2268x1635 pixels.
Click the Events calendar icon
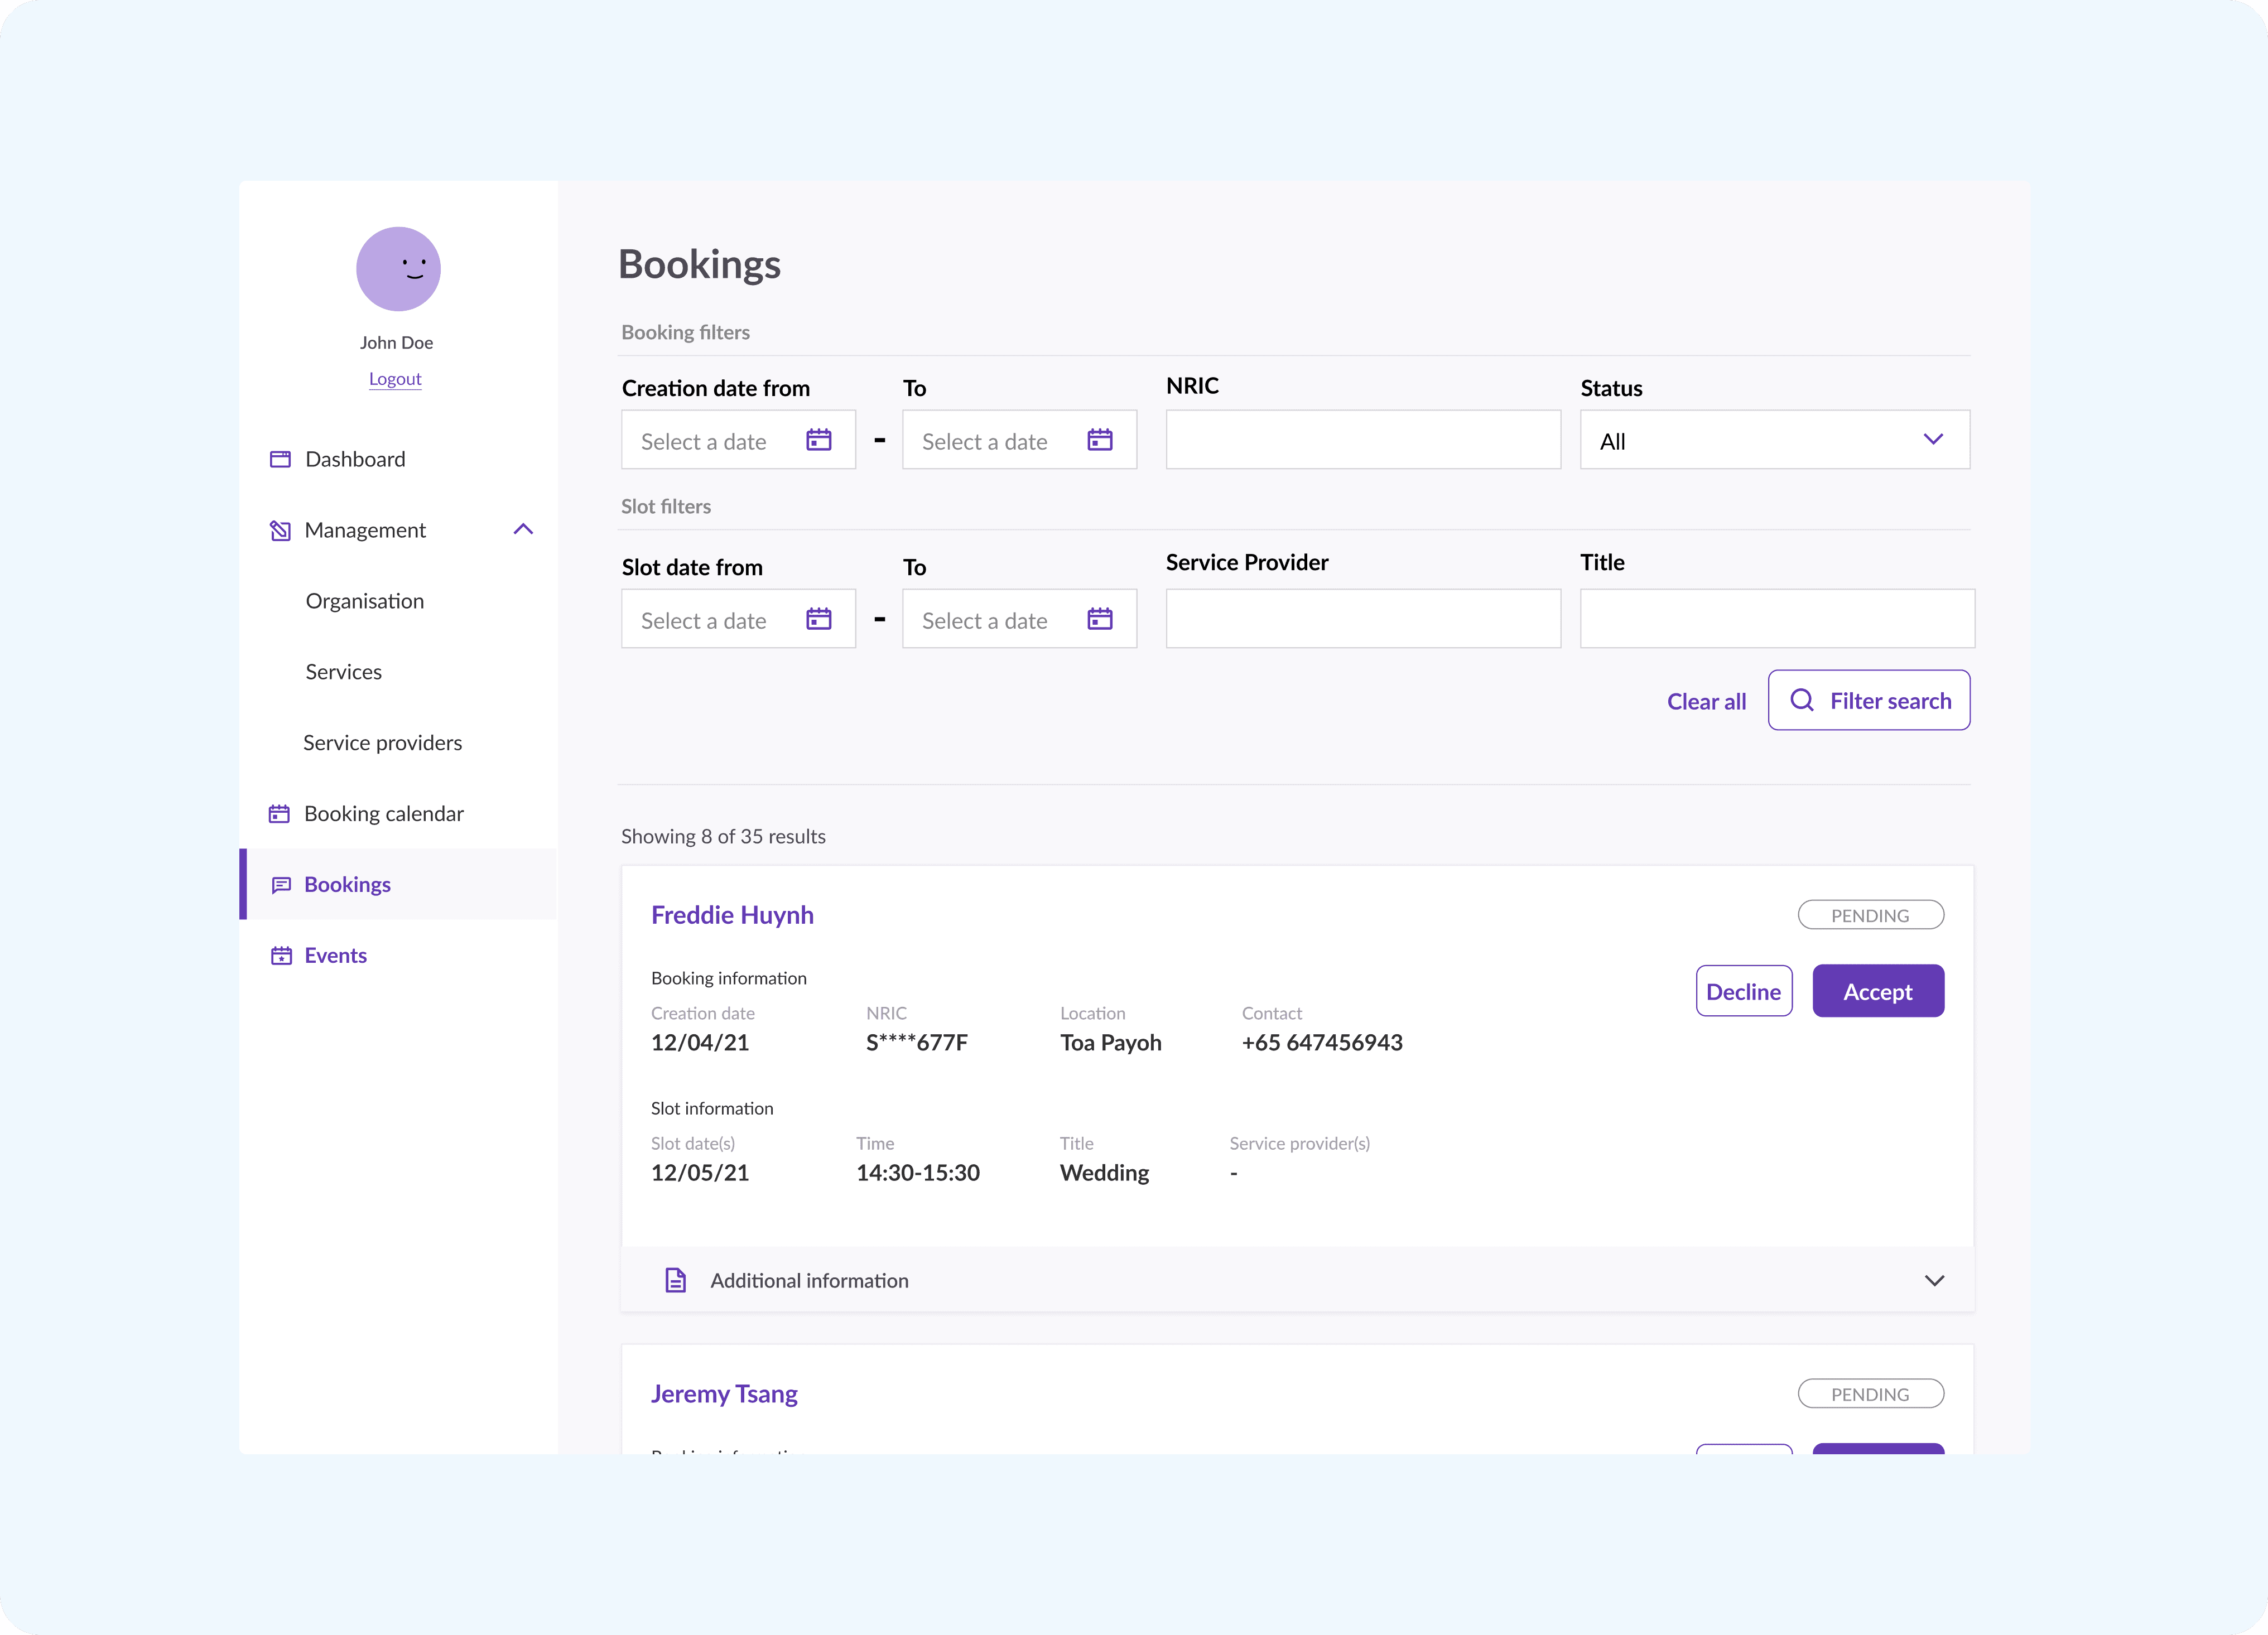coord(281,956)
